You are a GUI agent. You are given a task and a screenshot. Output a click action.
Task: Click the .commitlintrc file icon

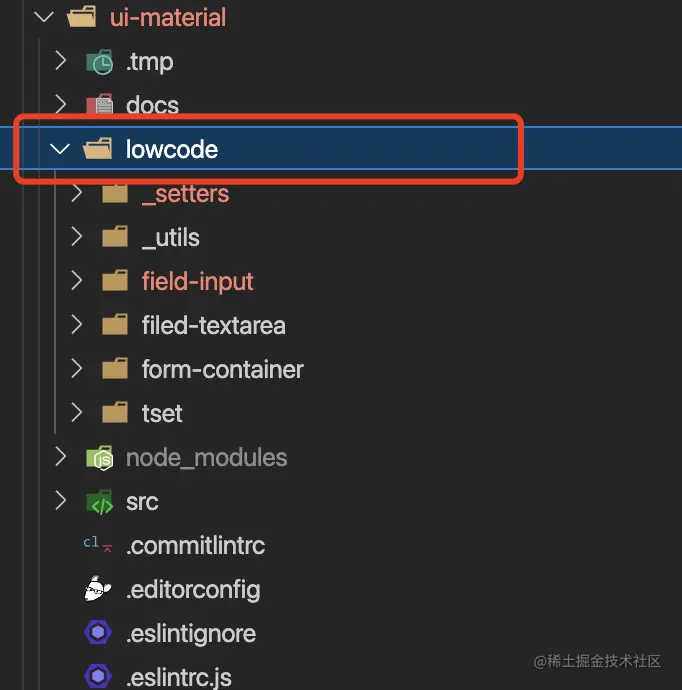tap(98, 546)
